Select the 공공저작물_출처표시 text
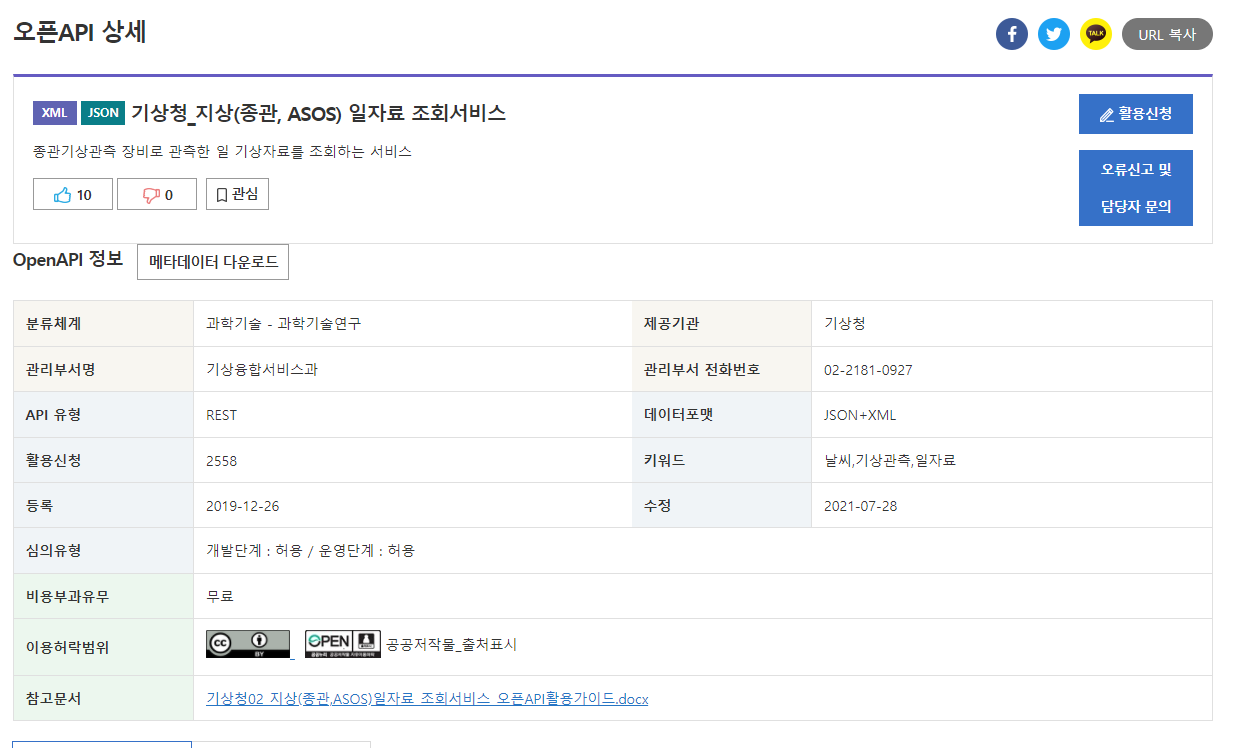Viewport: 1235px width, 748px height. pos(451,644)
